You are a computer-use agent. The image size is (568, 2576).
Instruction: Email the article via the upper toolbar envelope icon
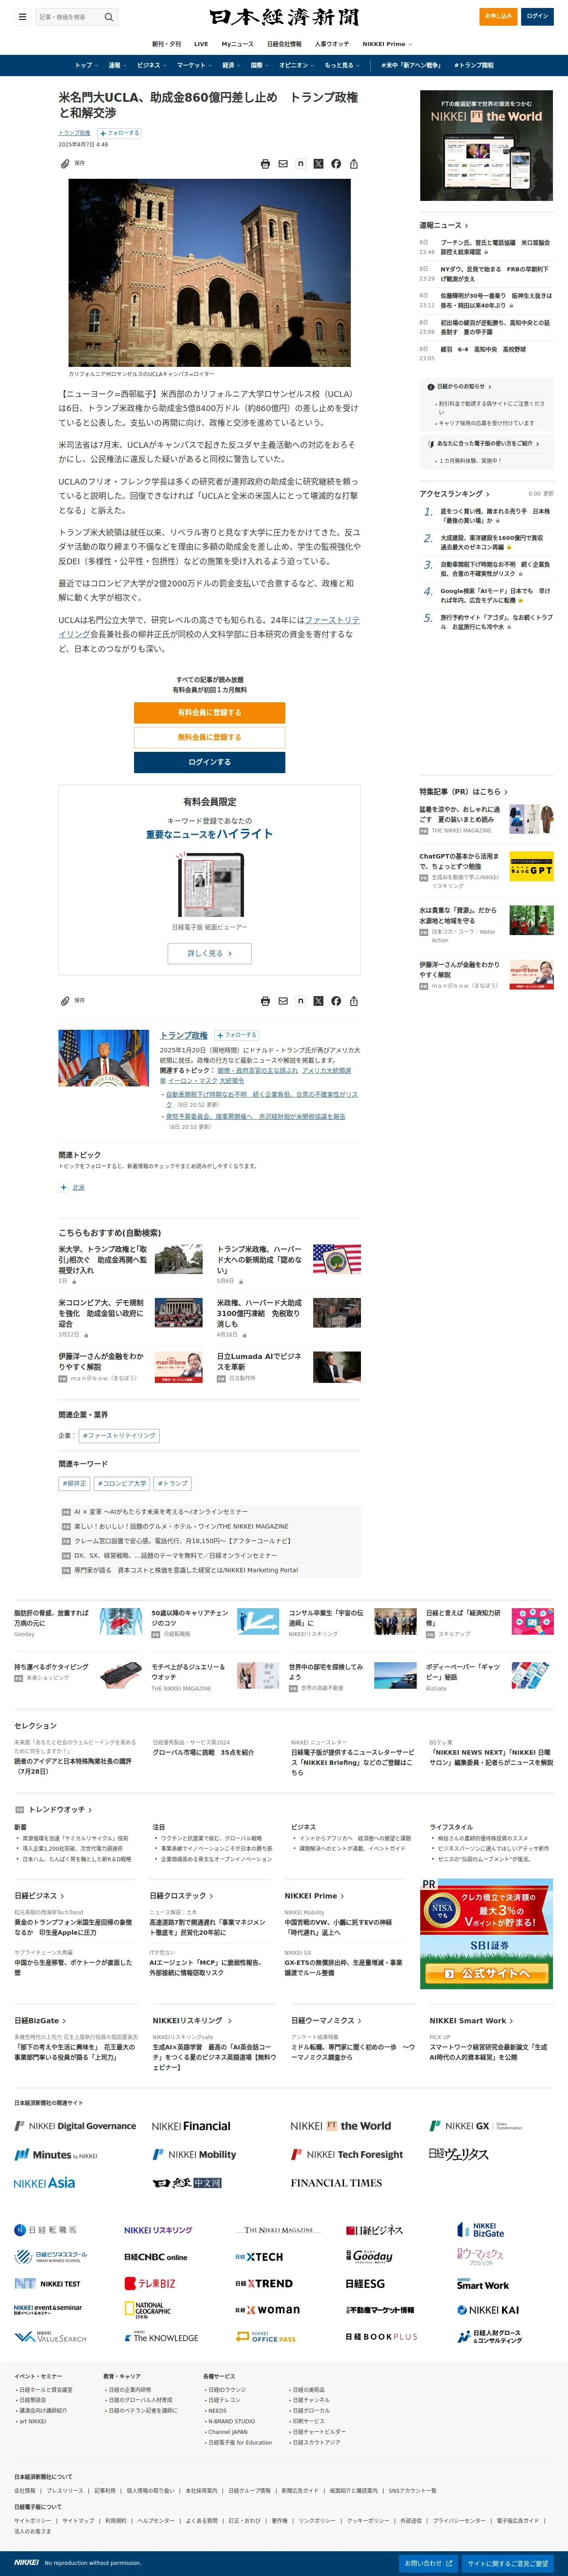[283, 164]
